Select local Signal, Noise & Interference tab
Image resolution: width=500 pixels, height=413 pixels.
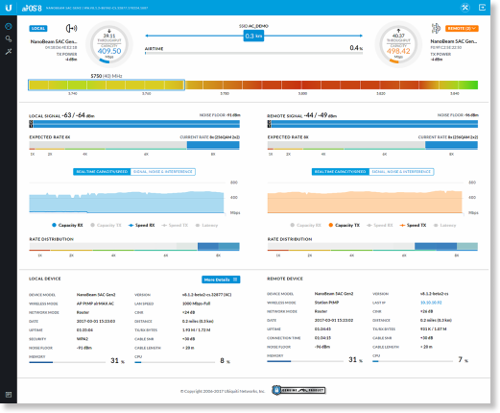coord(163,172)
